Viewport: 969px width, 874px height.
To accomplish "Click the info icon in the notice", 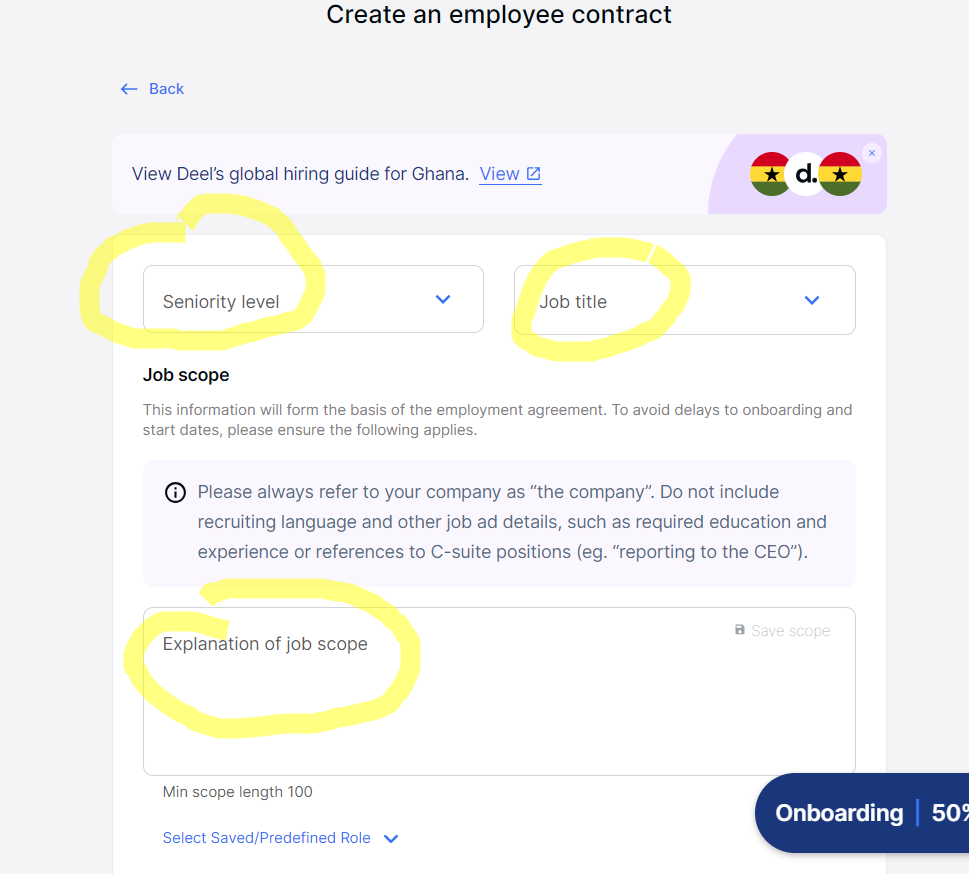I will [x=175, y=492].
